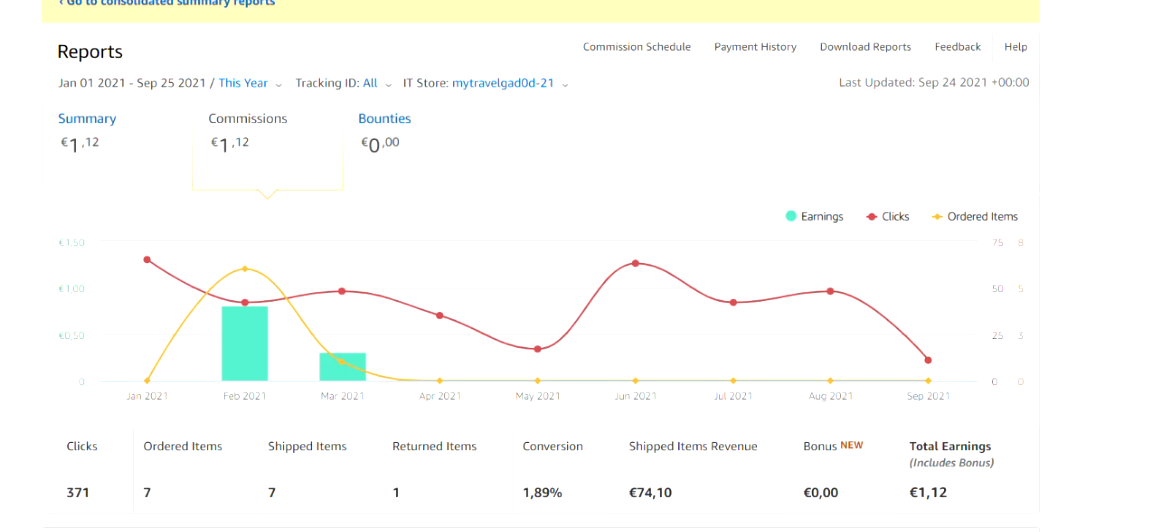Screen dimensions: 1175x532
Task: Select the Sep 2021 clicks data point
Action: pyautogui.click(x=928, y=360)
